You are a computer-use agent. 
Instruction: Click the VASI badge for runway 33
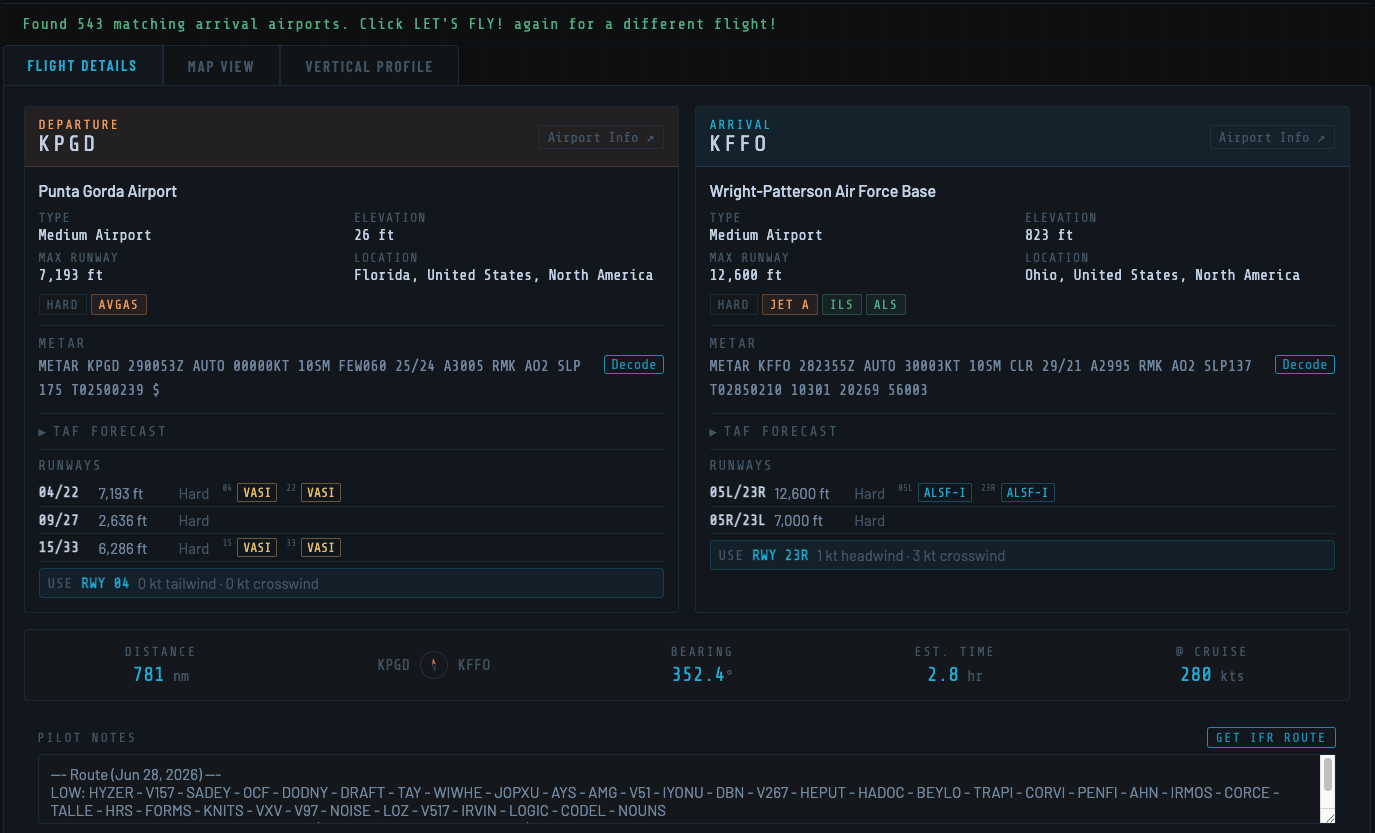click(321, 548)
